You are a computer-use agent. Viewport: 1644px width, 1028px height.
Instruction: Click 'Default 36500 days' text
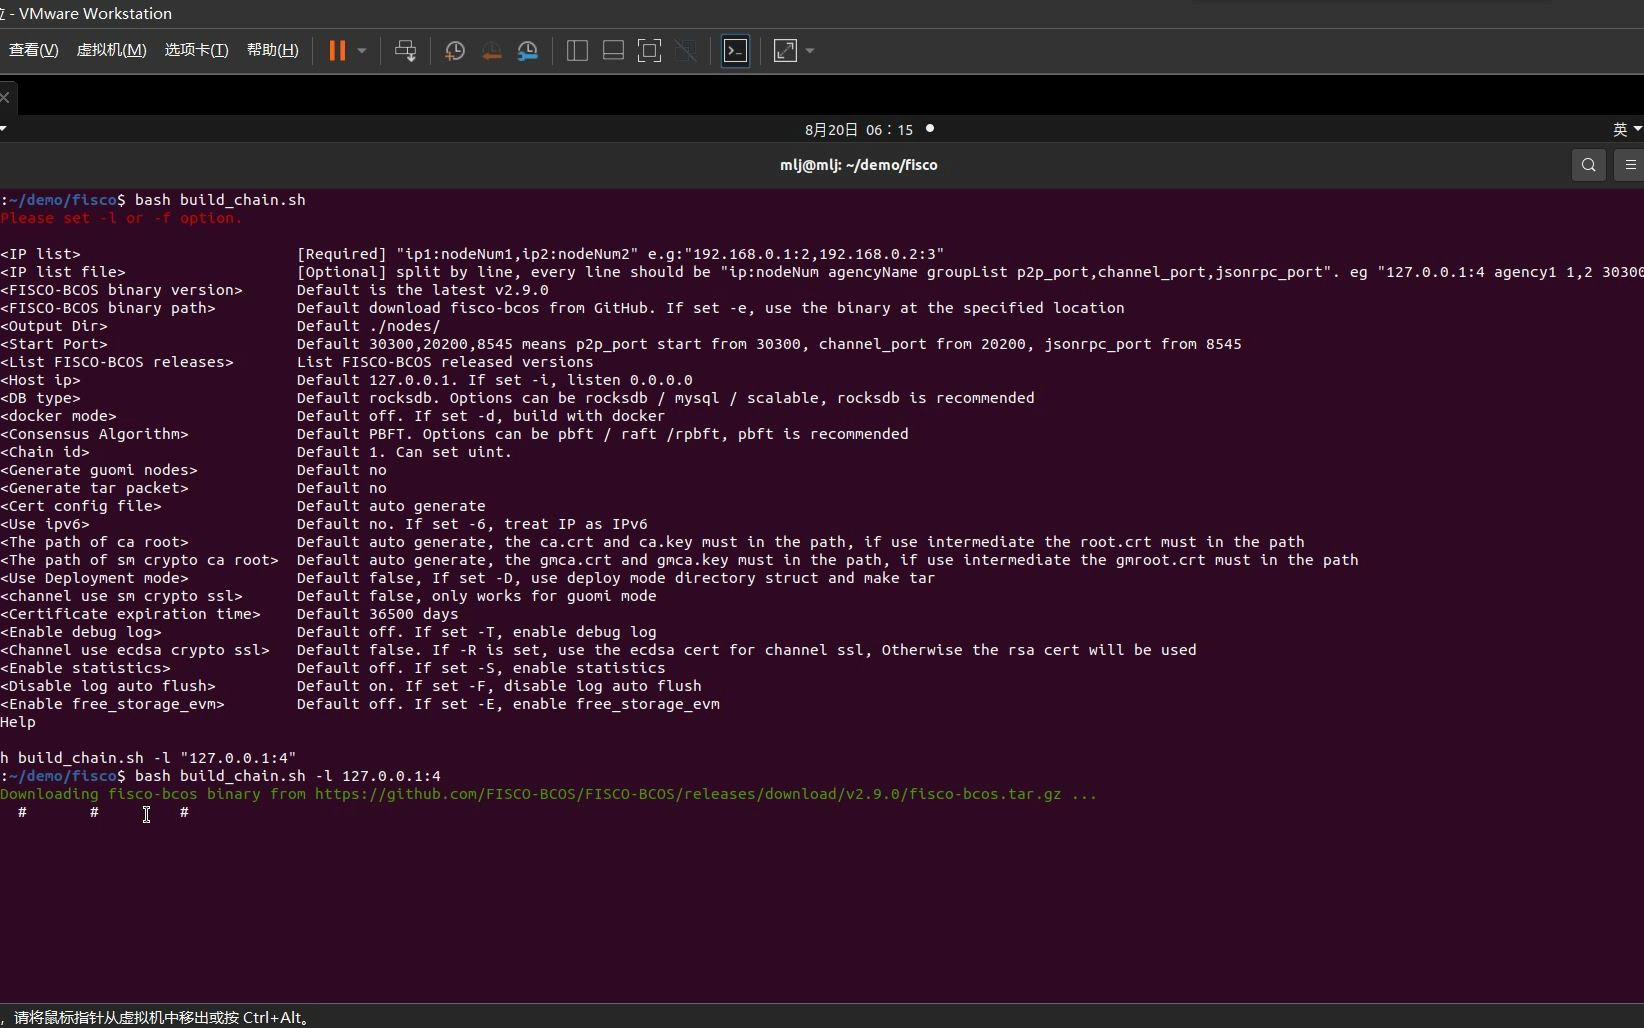(x=377, y=614)
